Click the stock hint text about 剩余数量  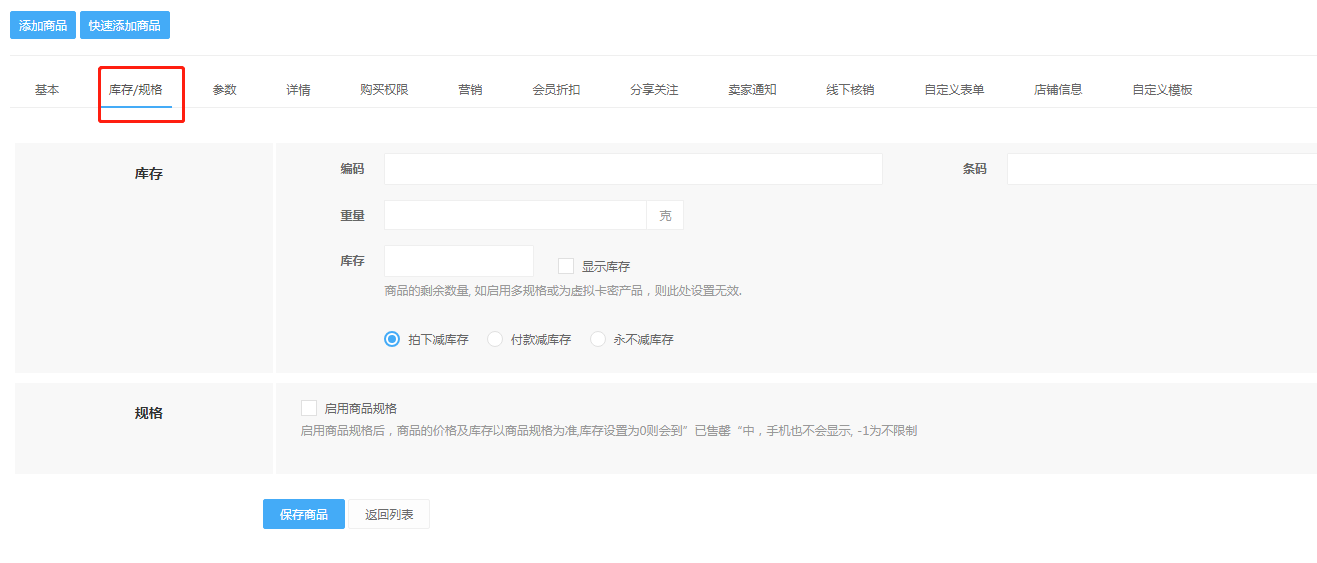(x=563, y=291)
